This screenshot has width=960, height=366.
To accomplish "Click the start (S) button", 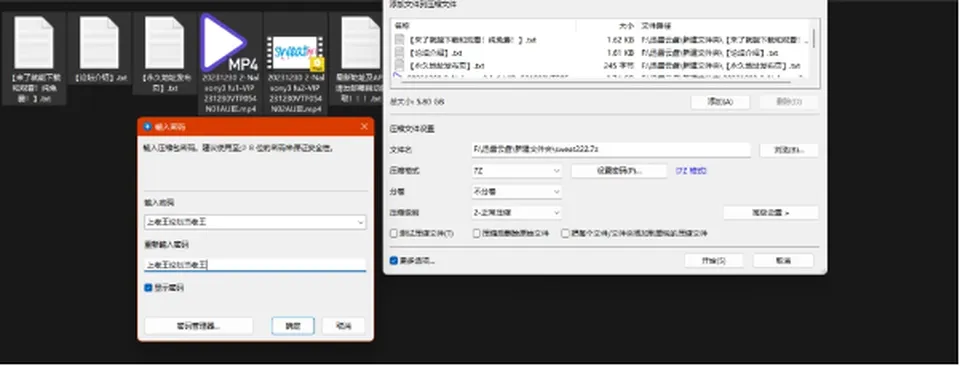I will 714,261.
